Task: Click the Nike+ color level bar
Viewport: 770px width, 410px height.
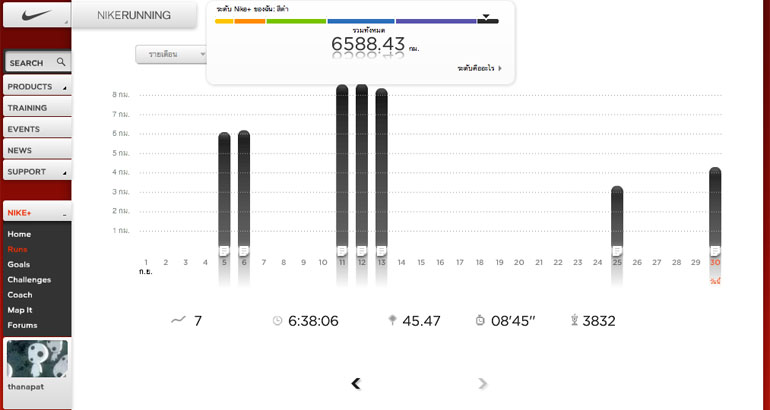Action: 355,21
